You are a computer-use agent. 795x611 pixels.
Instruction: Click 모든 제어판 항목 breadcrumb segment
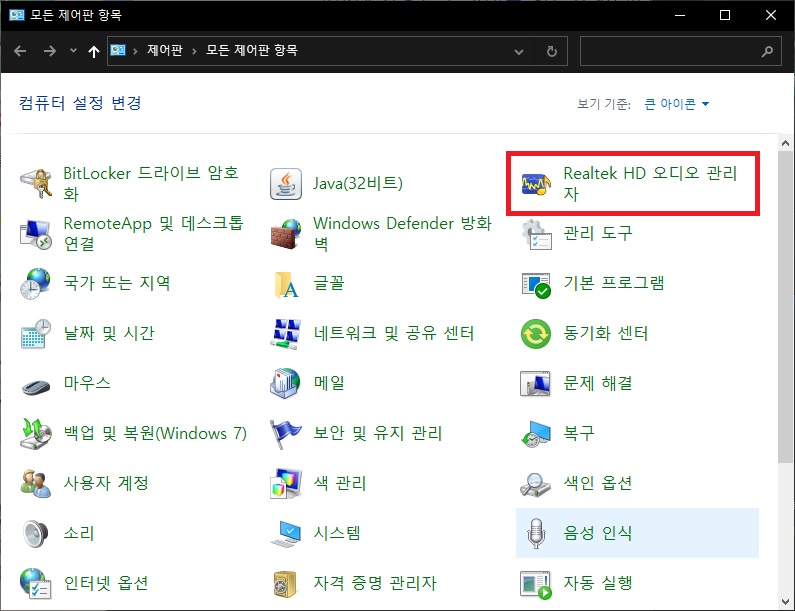[251, 50]
